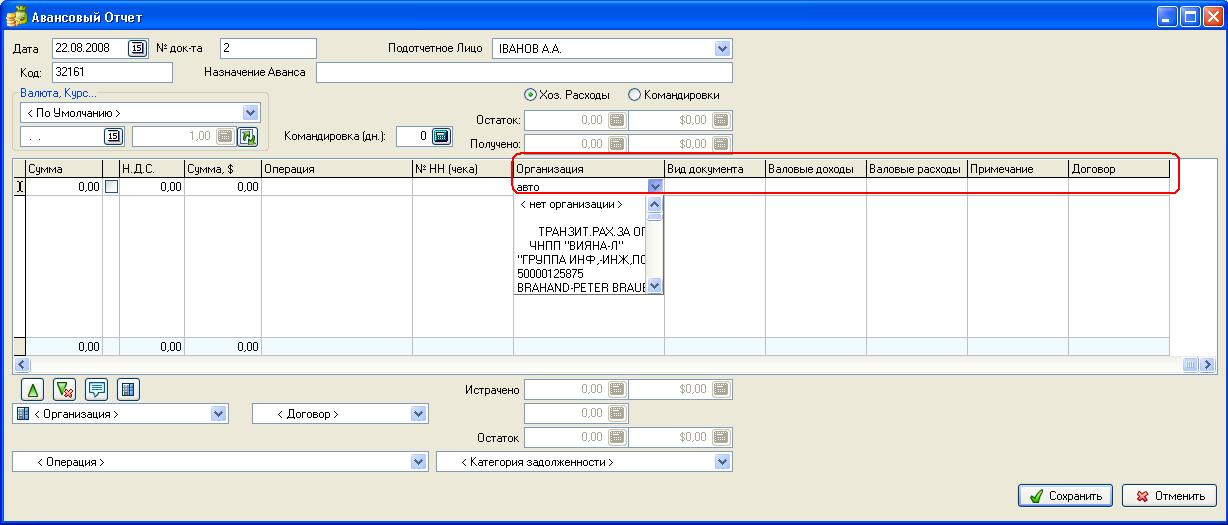Viewport: 1228px width, 525px height.
Task: Open calendar picker in Валюта, Курс date field
Action: (113, 137)
